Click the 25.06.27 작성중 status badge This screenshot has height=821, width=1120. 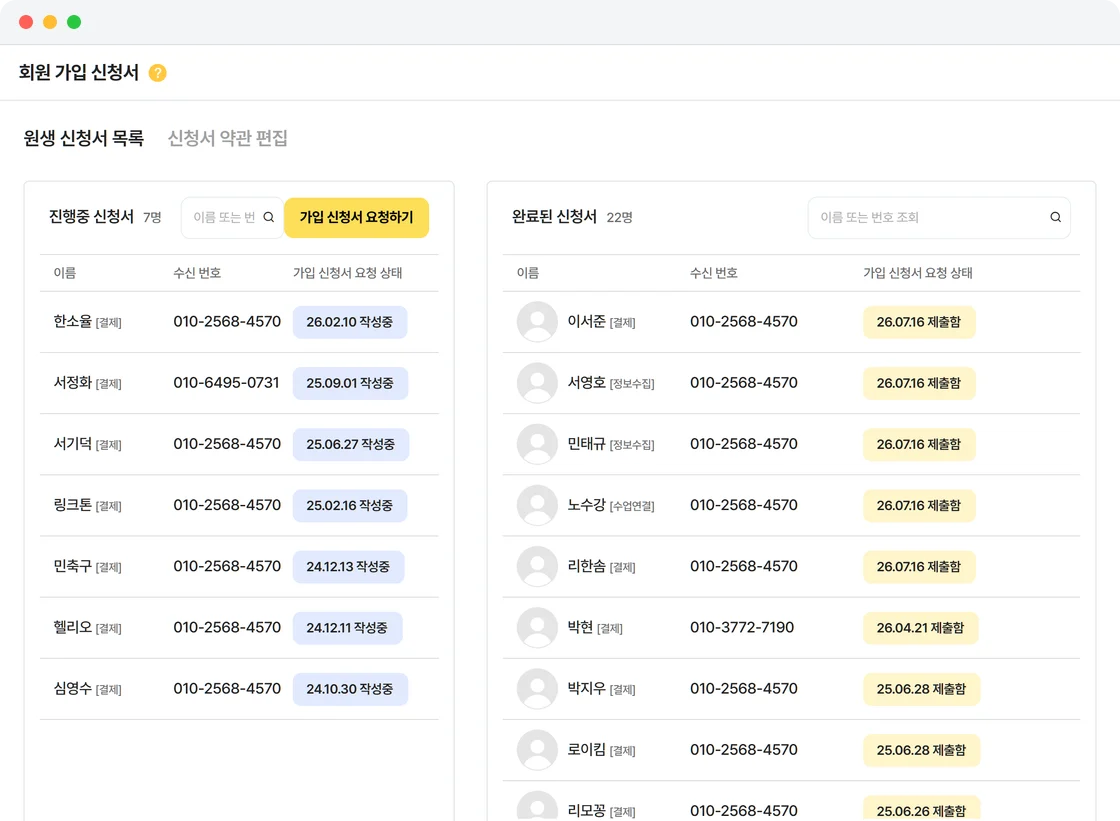click(351, 444)
